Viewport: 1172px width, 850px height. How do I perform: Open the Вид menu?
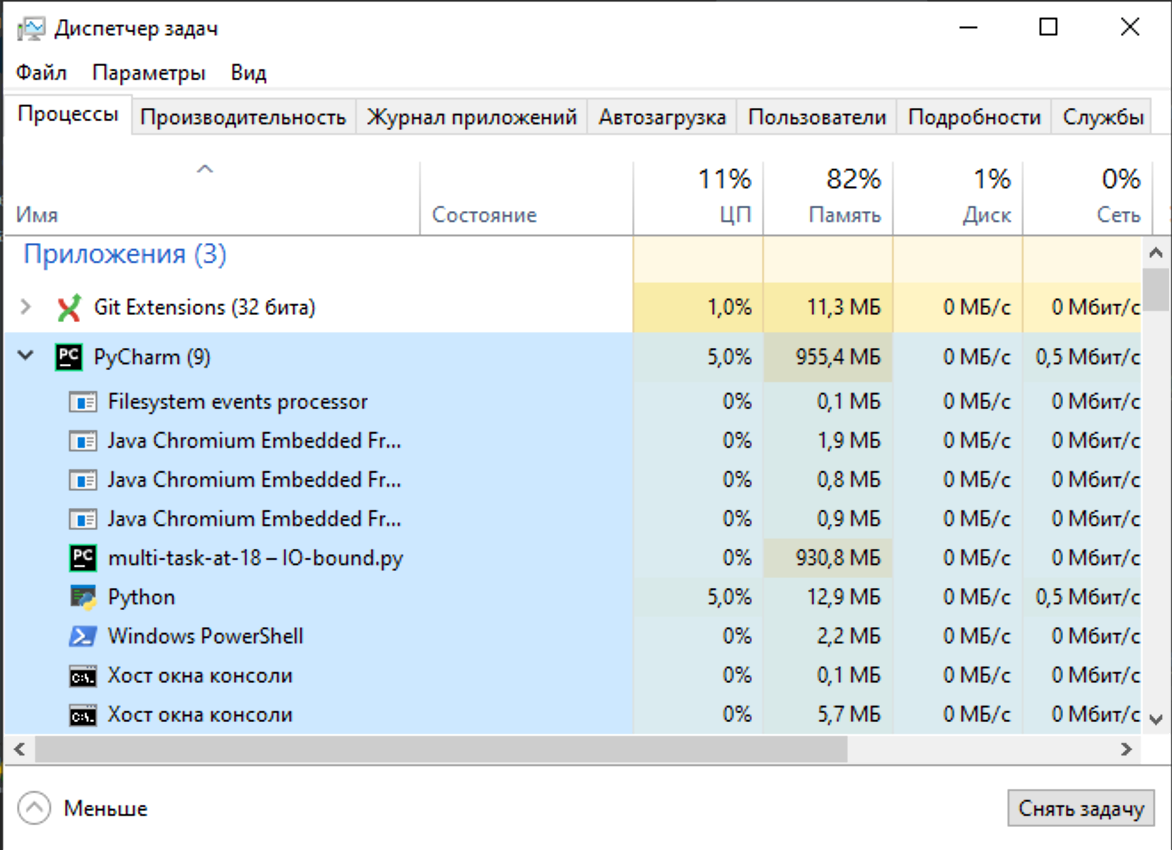point(248,73)
